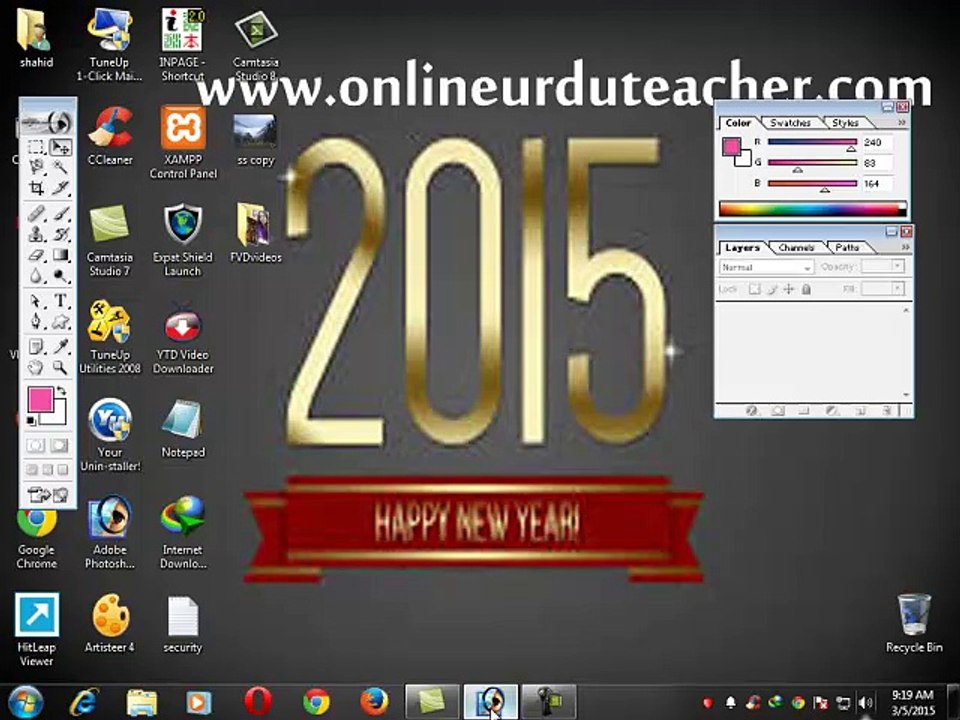Screen dimensions: 960x720
Task: Switch to Full Screen Mode with Menu Bar
Action: (x=47, y=470)
